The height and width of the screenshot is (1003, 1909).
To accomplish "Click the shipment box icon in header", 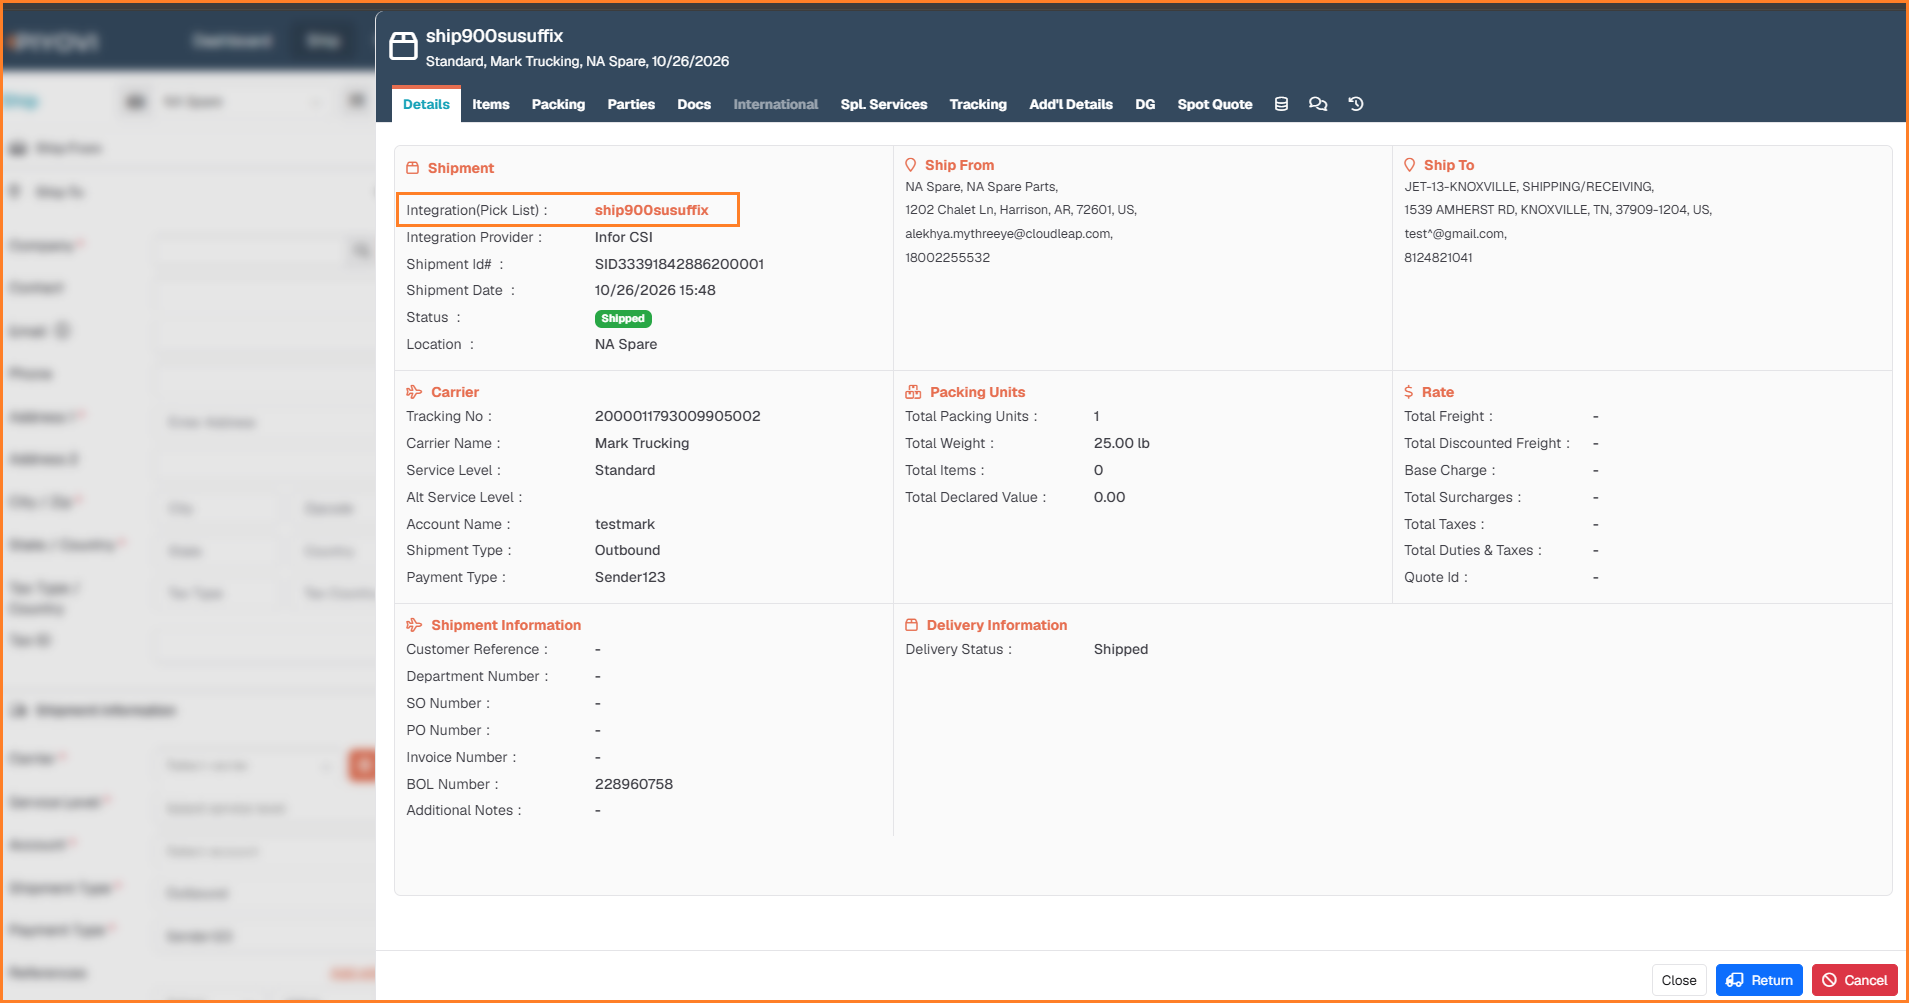I will [x=403, y=46].
